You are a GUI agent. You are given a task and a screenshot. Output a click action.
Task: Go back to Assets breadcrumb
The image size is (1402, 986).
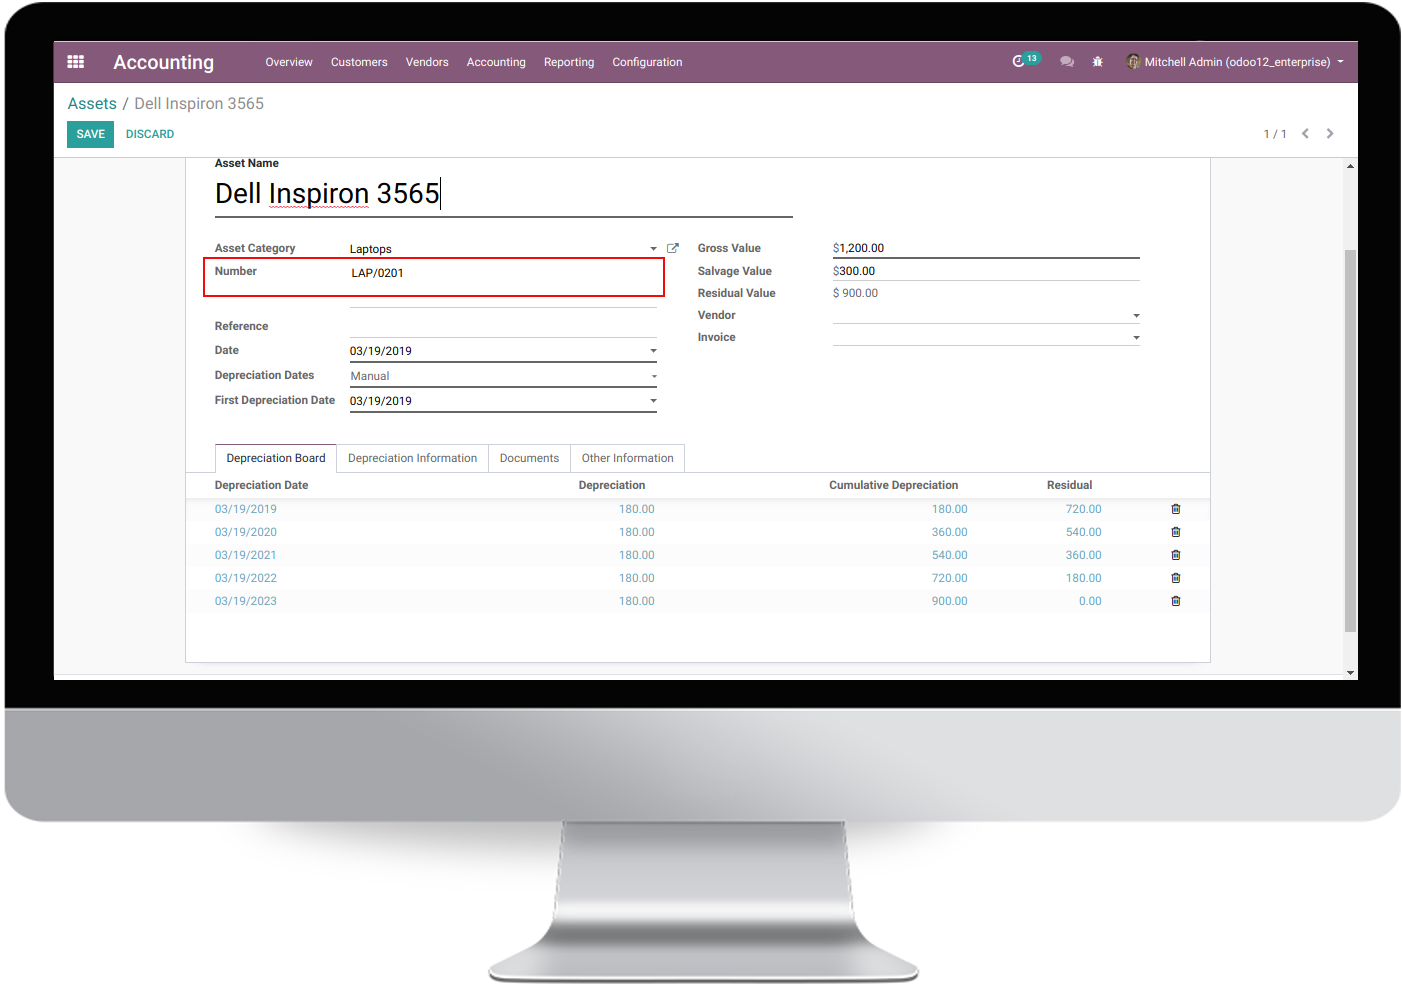92,104
